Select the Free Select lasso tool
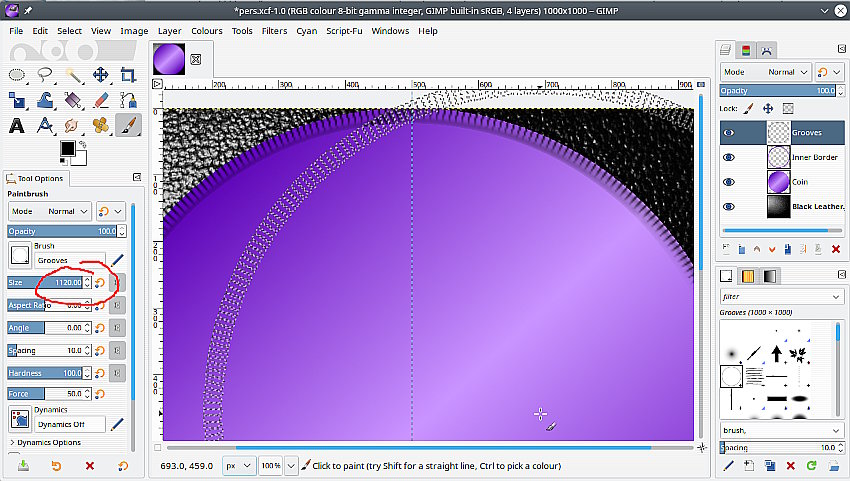 [x=45, y=75]
